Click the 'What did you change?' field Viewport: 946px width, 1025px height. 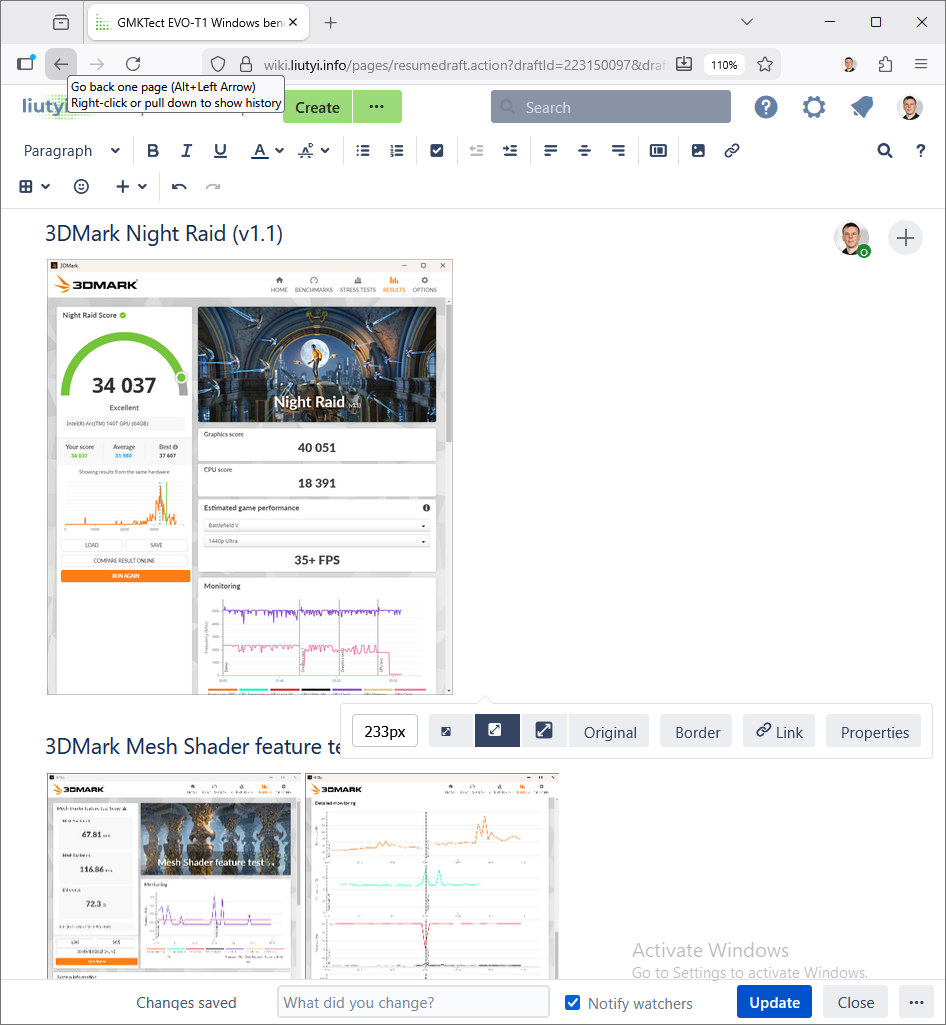[x=413, y=1002]
